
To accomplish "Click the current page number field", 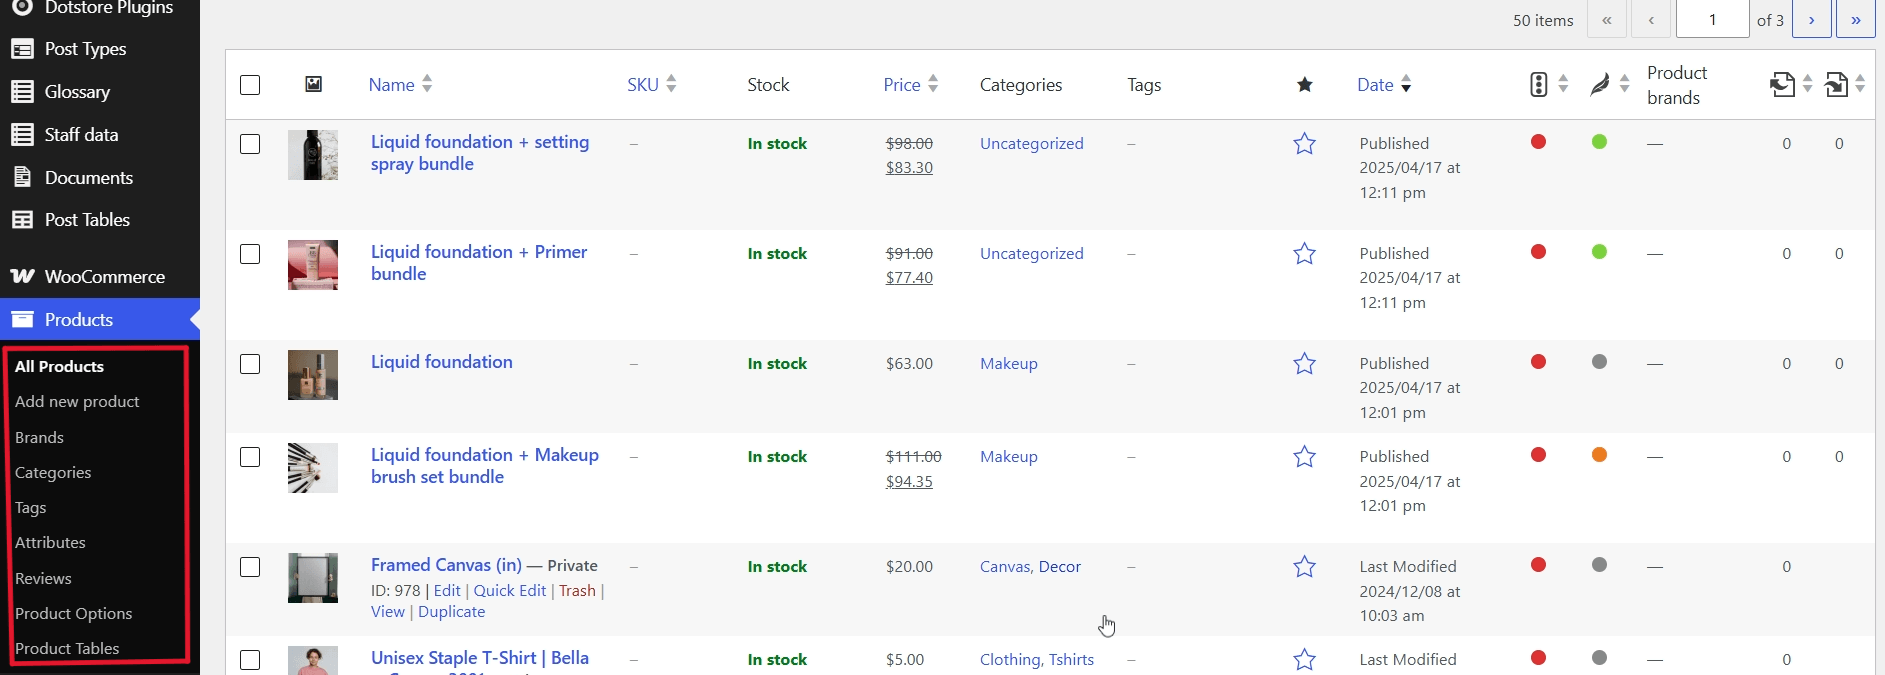I will point(1713,20).
